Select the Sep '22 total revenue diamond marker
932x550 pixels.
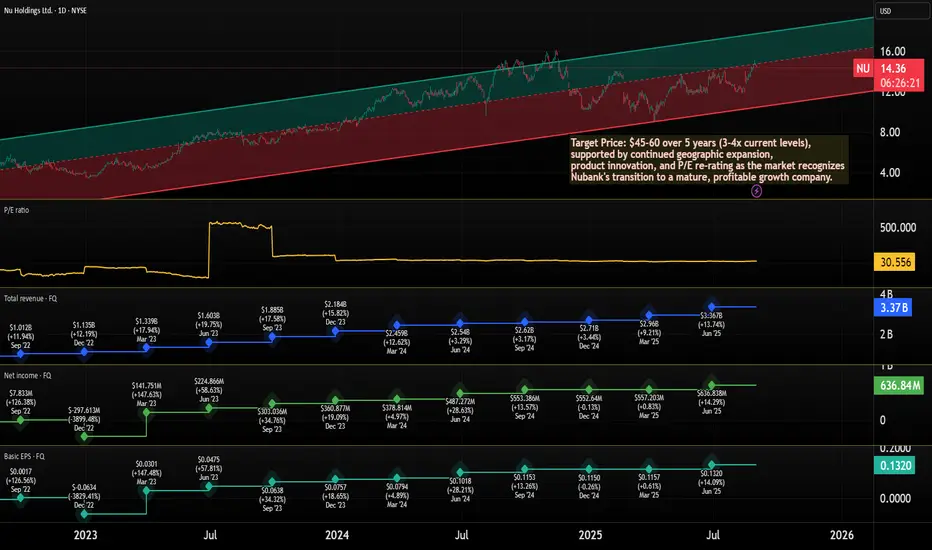coord(21,354)
